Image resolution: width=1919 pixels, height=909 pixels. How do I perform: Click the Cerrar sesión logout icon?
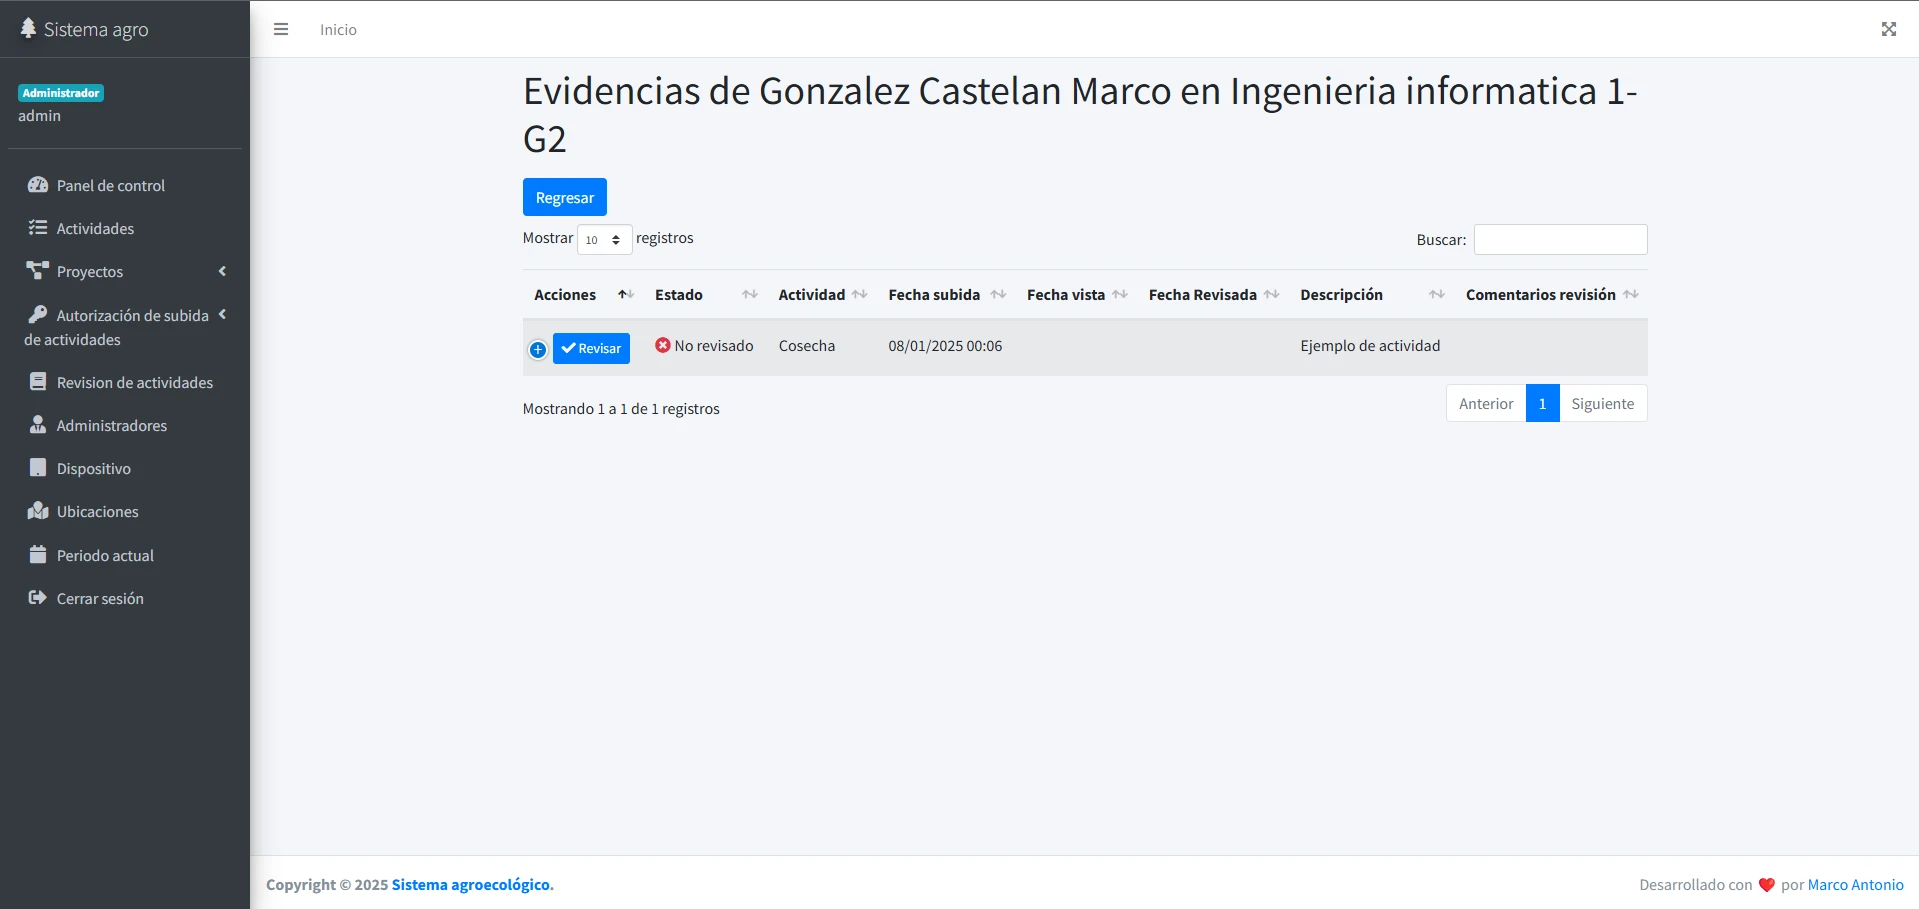coord(38,598)
